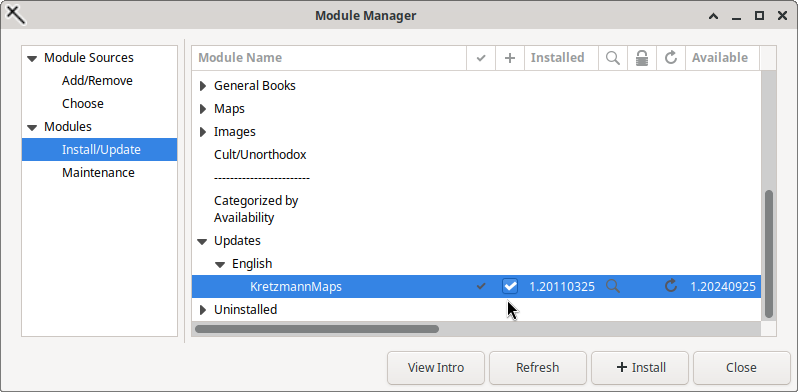Maximize the Module Manager window
Viewport: 798px width, 392px height.
click(759, 16)
